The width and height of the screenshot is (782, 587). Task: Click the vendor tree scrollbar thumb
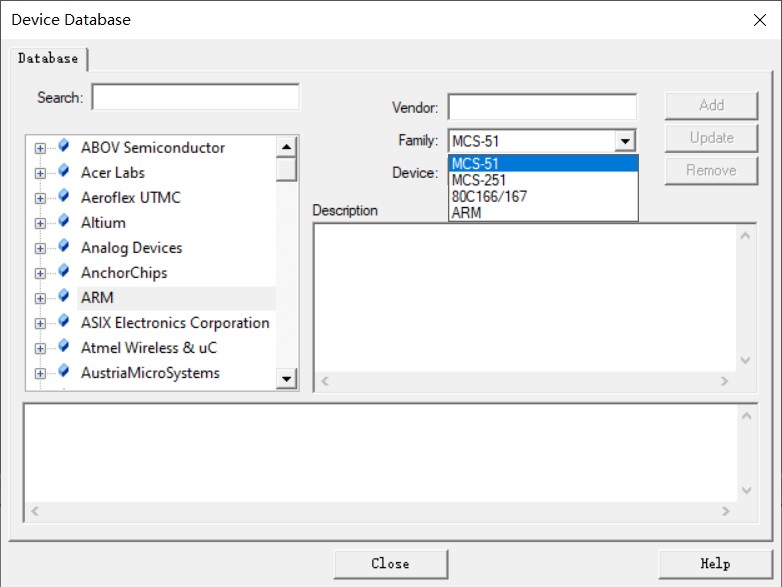(286, 169)
